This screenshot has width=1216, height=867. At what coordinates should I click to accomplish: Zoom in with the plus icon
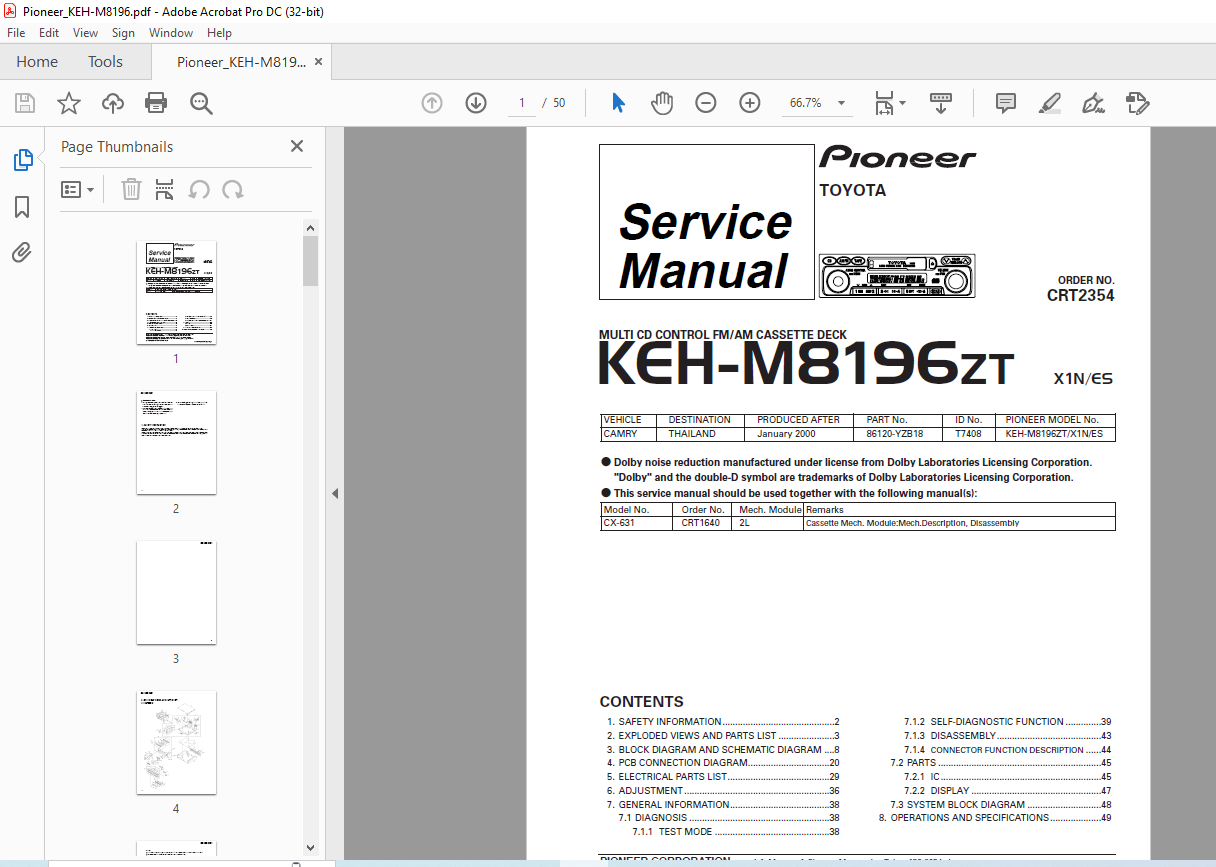pyautogui.click(x=750, y=103)
